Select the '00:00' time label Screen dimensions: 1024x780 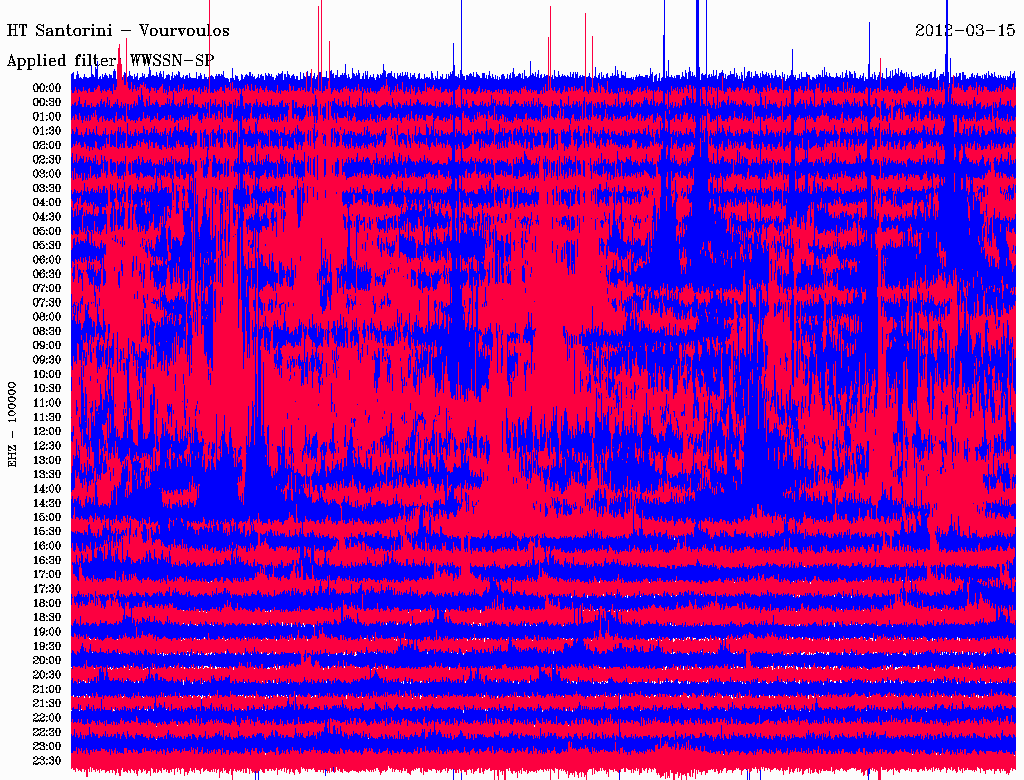click(47, 88)
